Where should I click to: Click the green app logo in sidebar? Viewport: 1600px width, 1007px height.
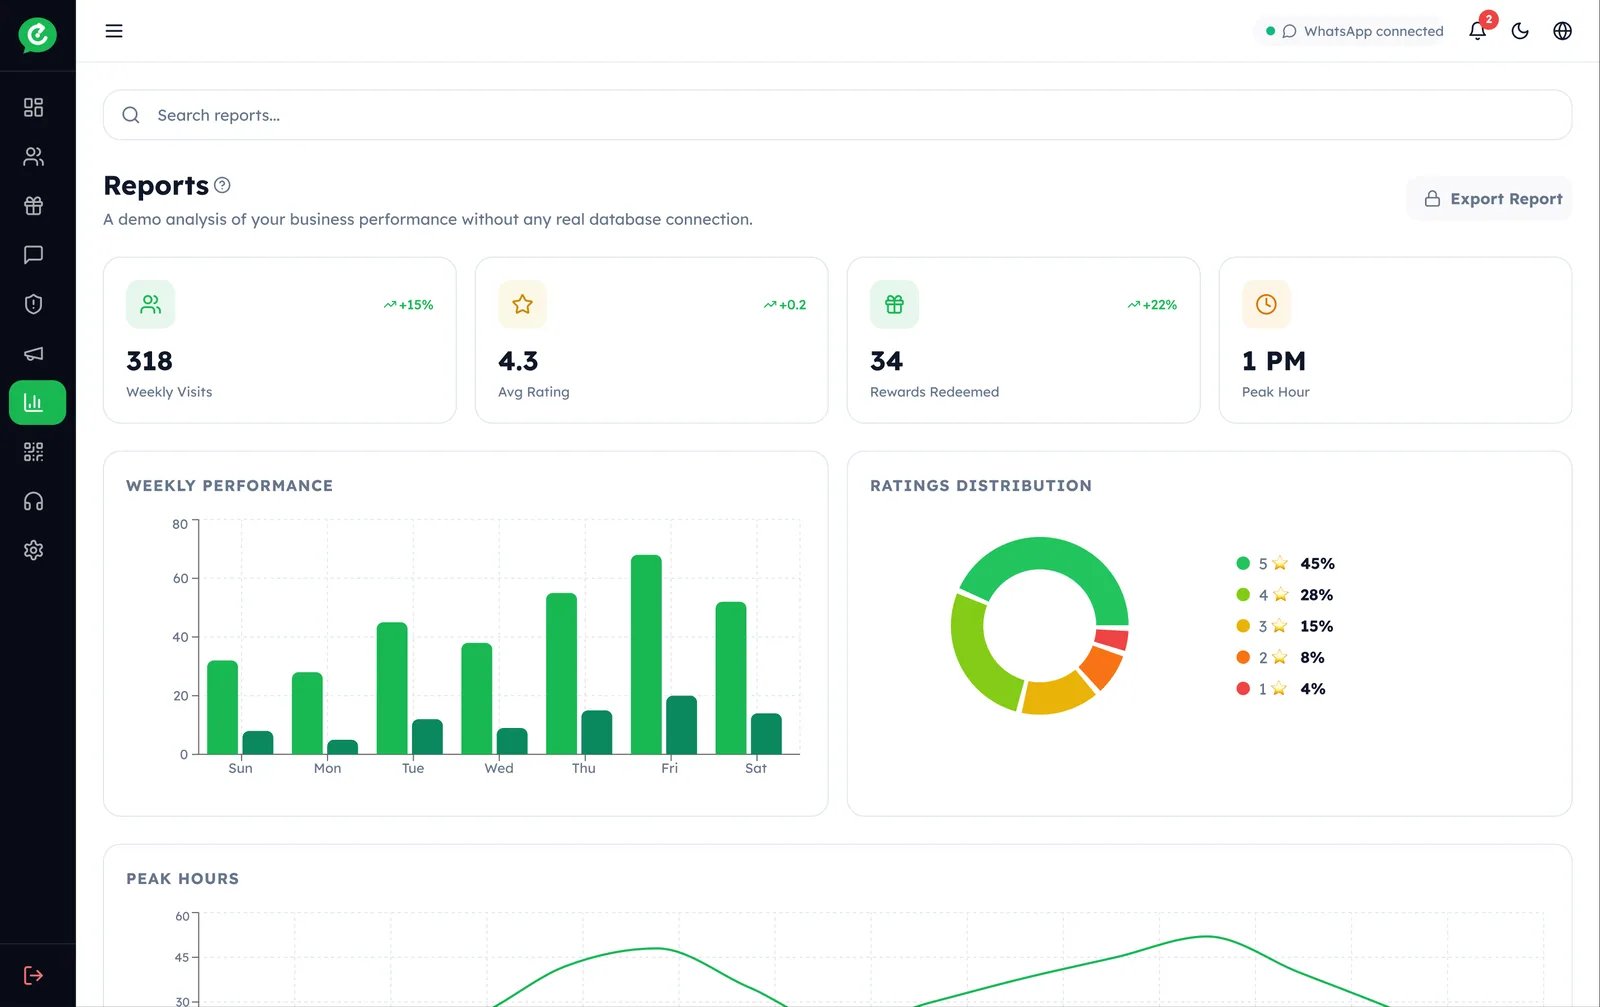[37, 35]
